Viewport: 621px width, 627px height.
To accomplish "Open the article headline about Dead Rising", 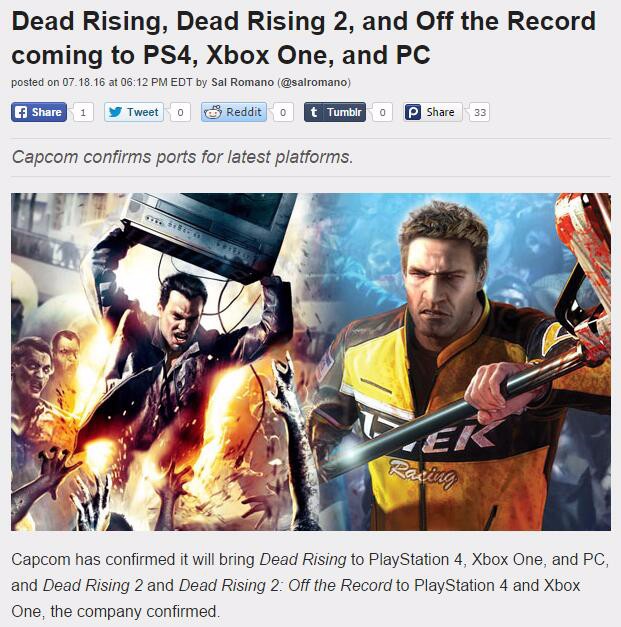I will pos(304,38).
